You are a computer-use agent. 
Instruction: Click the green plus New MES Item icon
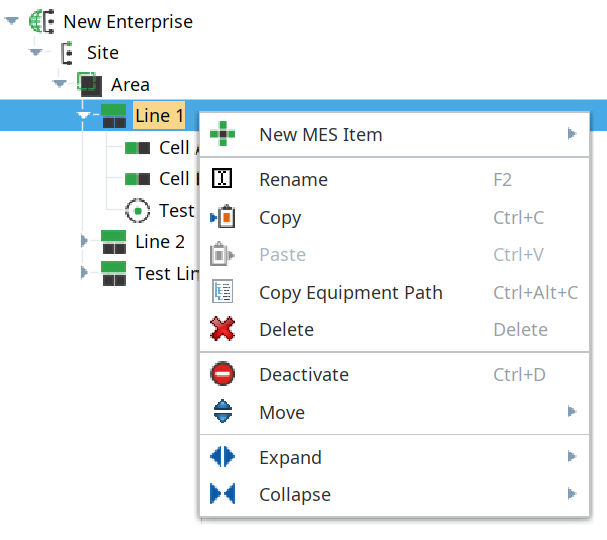tap(223, 134)
